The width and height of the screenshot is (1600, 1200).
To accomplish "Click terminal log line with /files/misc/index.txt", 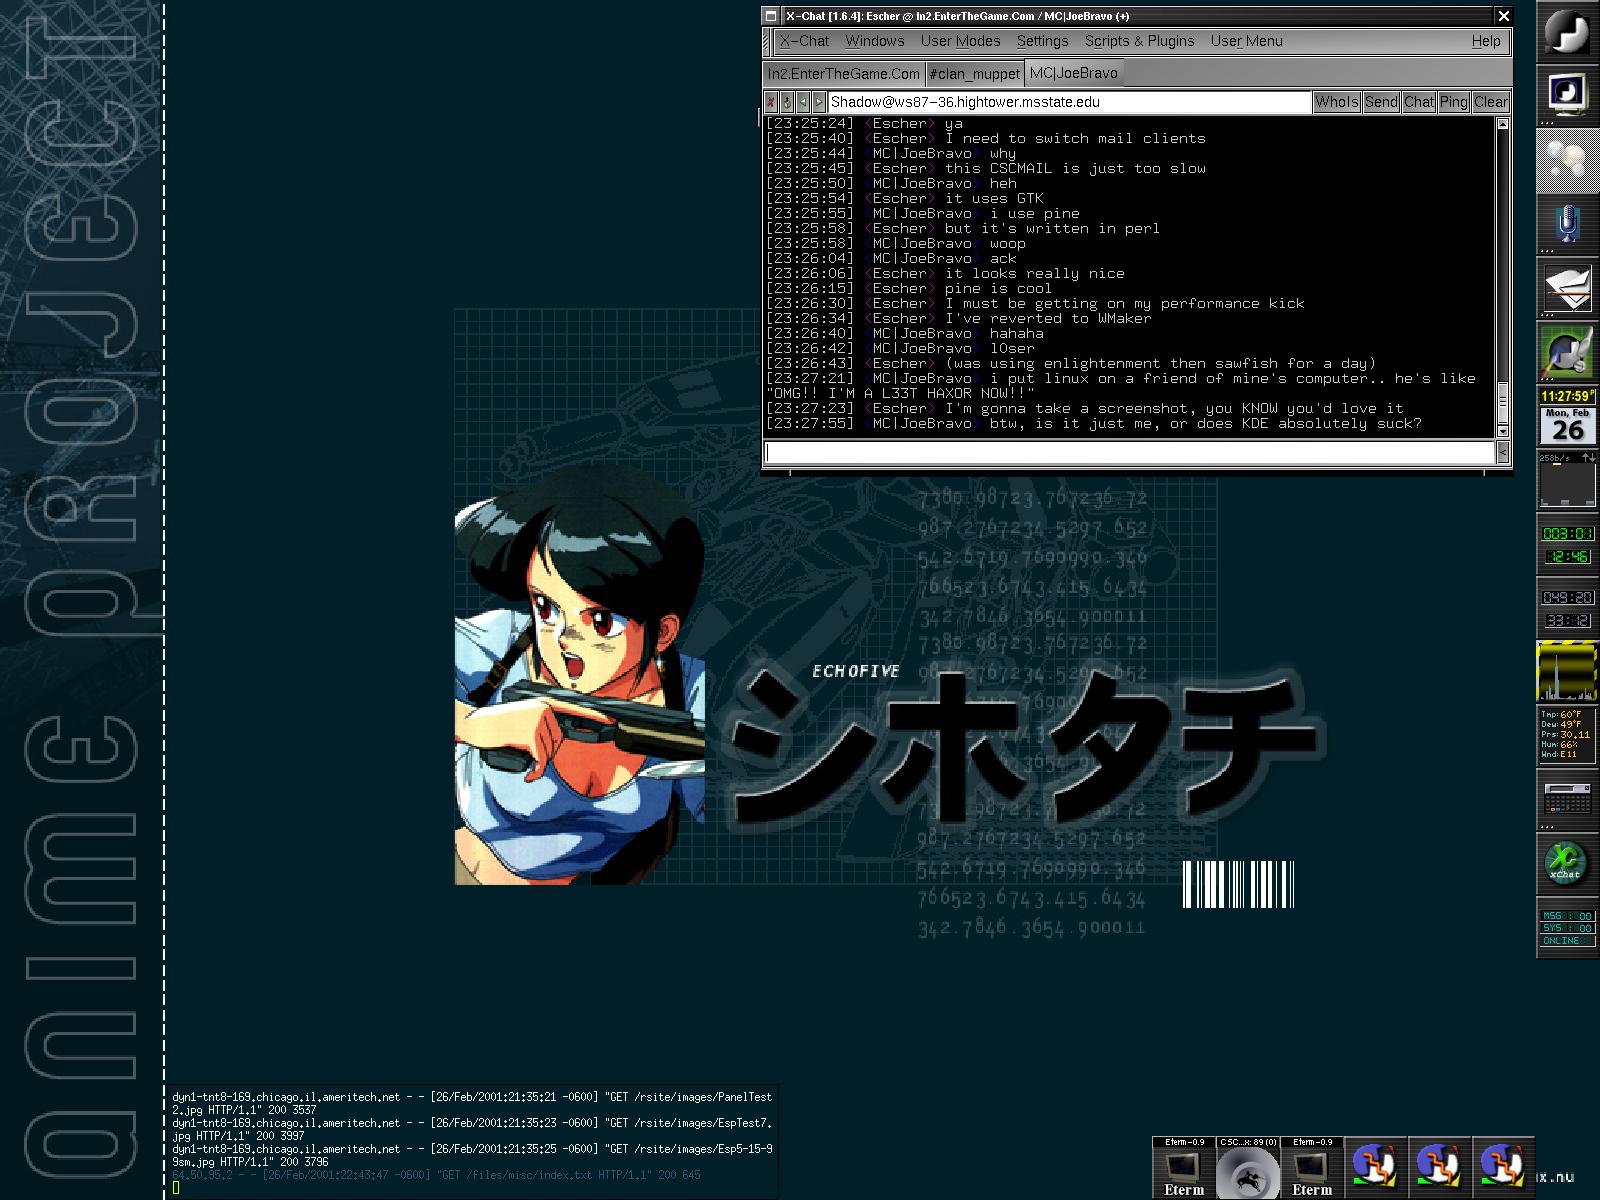I will coord(436,1175).
